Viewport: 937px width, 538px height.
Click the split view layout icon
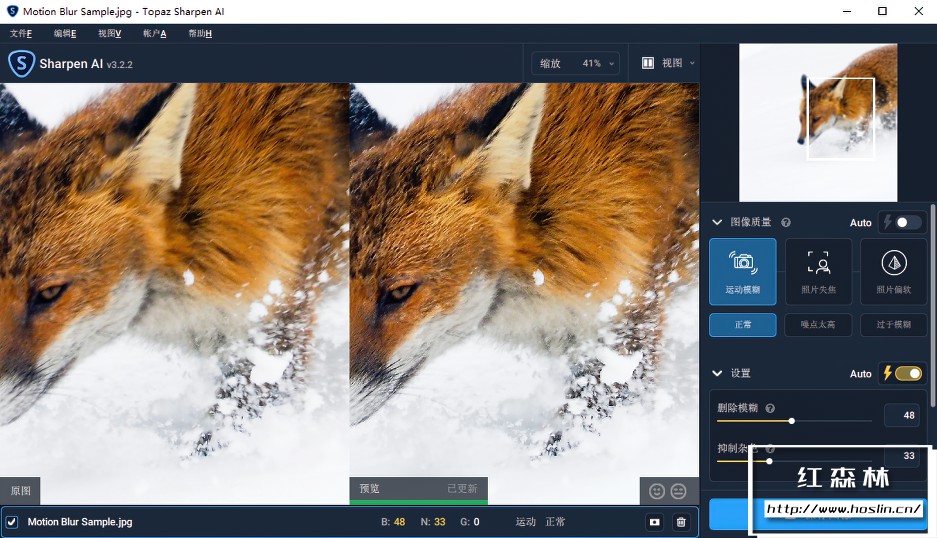click(x=648, y=63)
